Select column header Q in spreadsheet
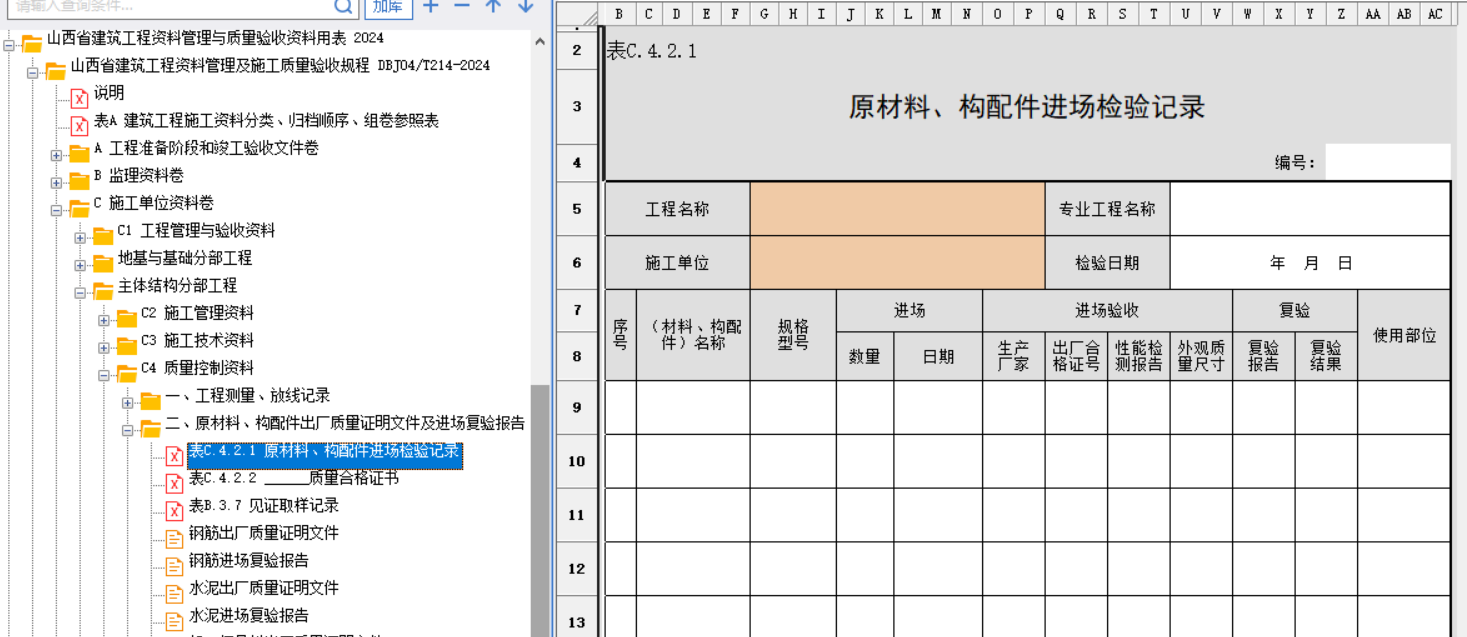 point(1060,14)
